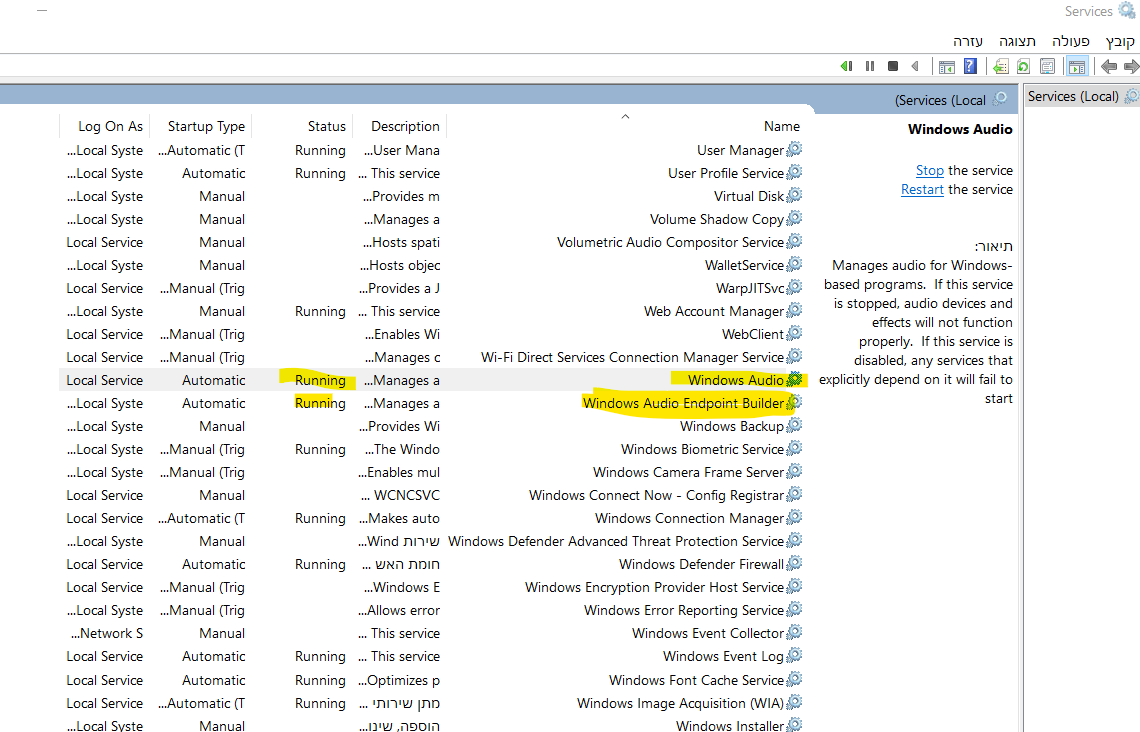1140x732 pixels.
Task: Select the Windows Font Cache Service name
Action: coord(696,680)
